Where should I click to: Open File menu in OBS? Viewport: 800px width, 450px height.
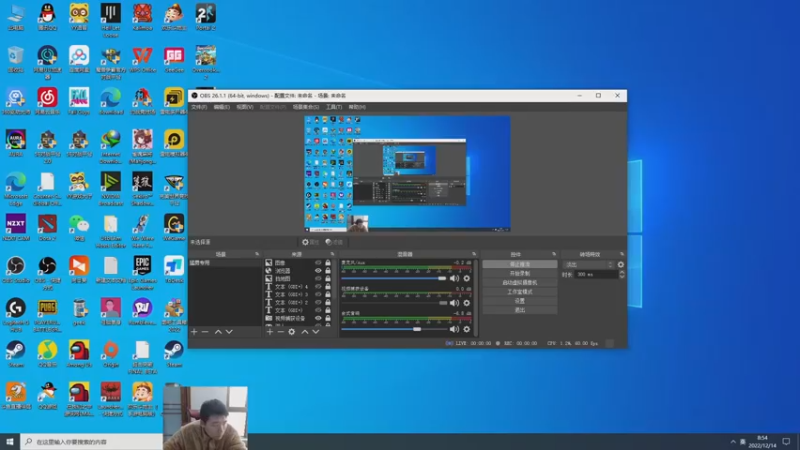click(x=199, y=107)
